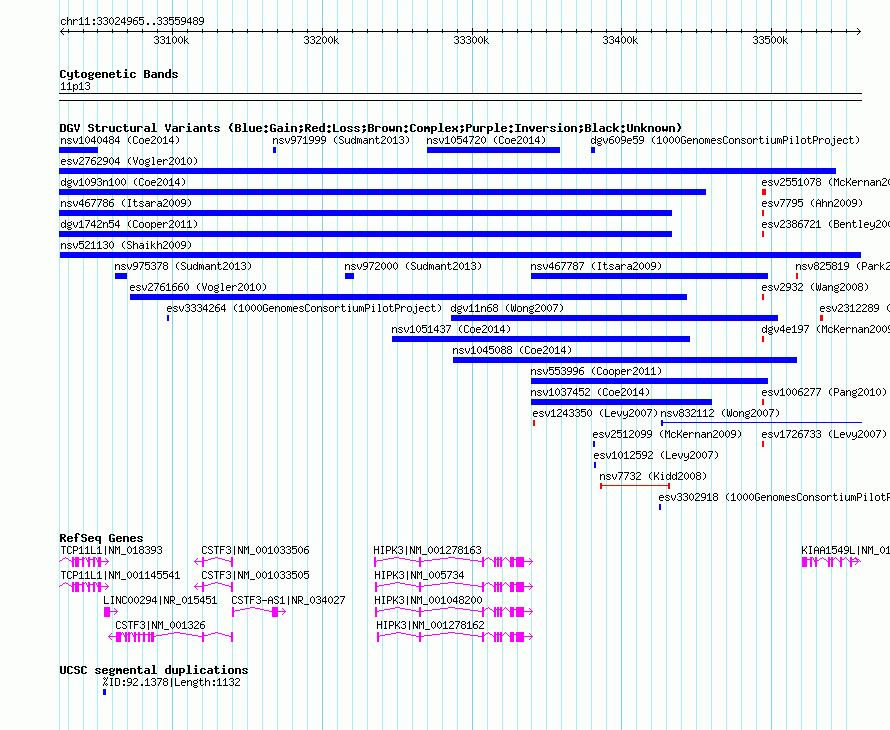This screenshot has height=730, width=890.
Task: Click the HIPK3|NM_001278163 transcript label
Action: (x=427, y=550)
